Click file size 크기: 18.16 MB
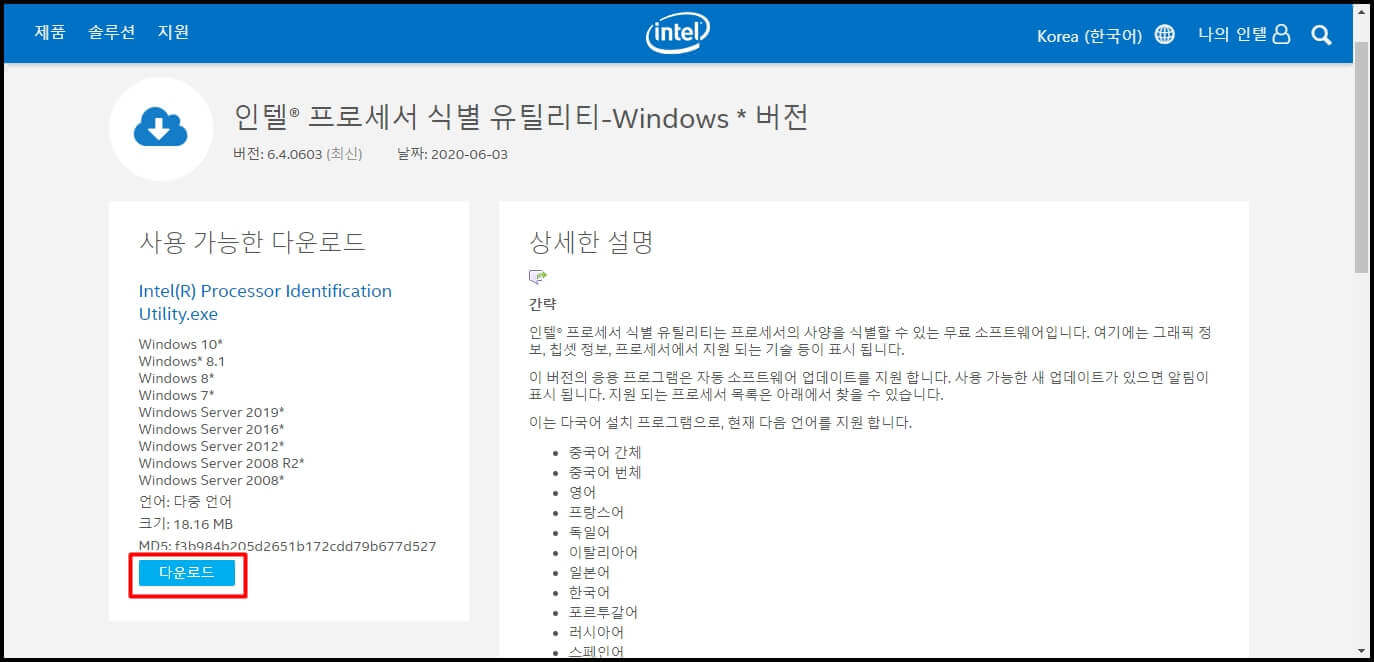The height and width of the screenshot is (662, 1374). pyautogui.click(x=186, y=524)
